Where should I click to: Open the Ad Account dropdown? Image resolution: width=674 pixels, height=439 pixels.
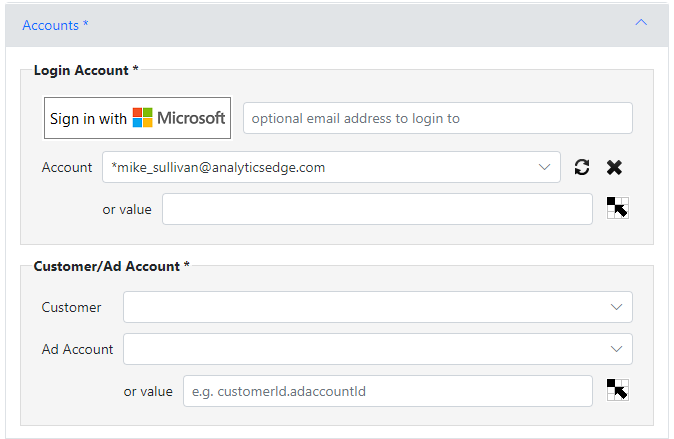coord(377,349)
